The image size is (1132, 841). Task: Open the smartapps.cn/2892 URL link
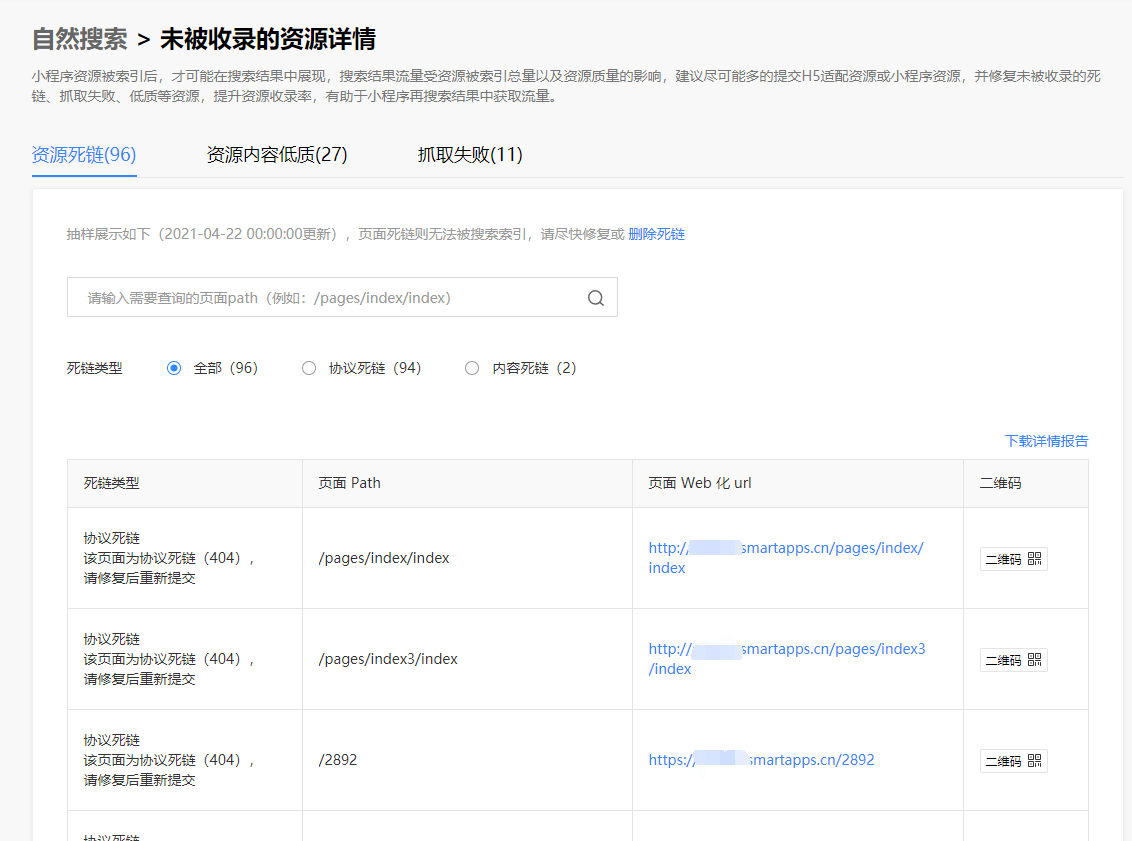pos(761,760)
